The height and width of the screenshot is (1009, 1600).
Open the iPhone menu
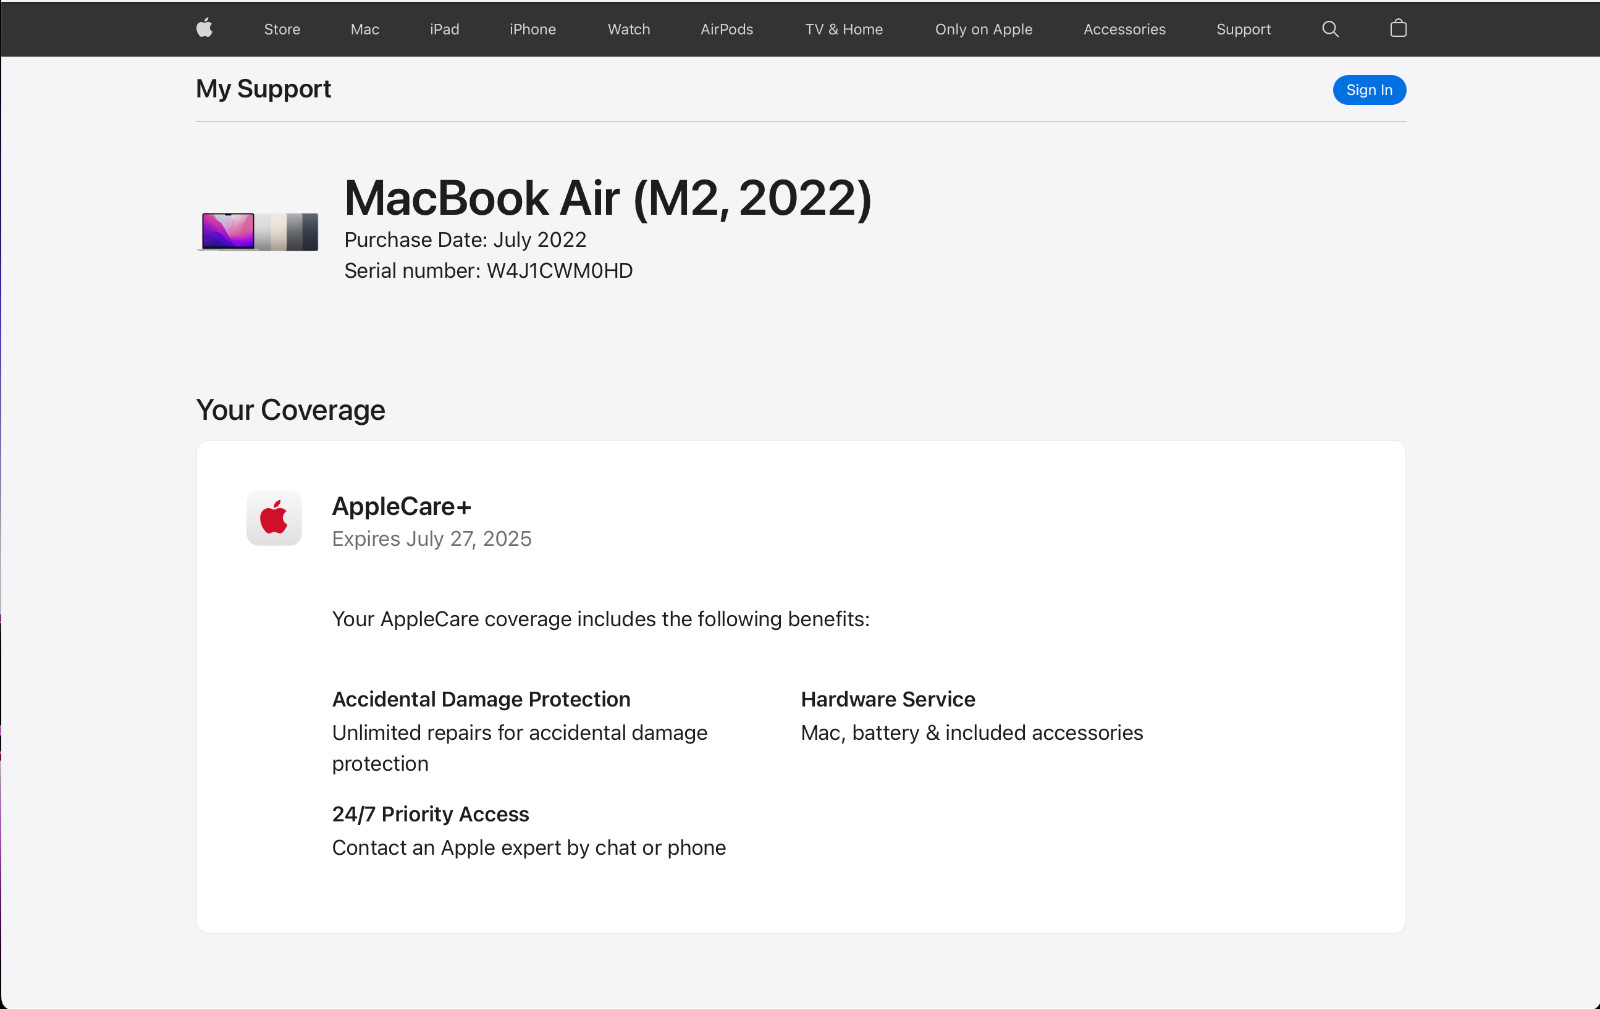pyautogui.click(x=533, y=29)
